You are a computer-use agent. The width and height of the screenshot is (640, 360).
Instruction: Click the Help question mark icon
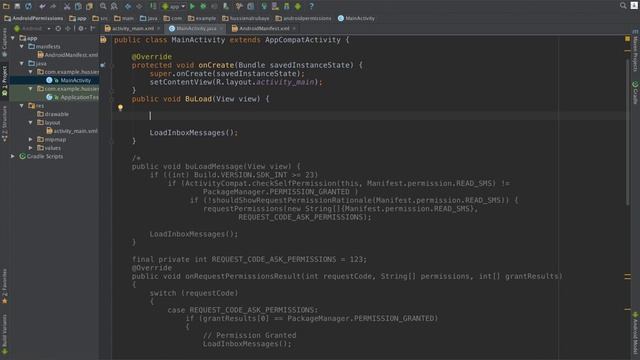311,6
